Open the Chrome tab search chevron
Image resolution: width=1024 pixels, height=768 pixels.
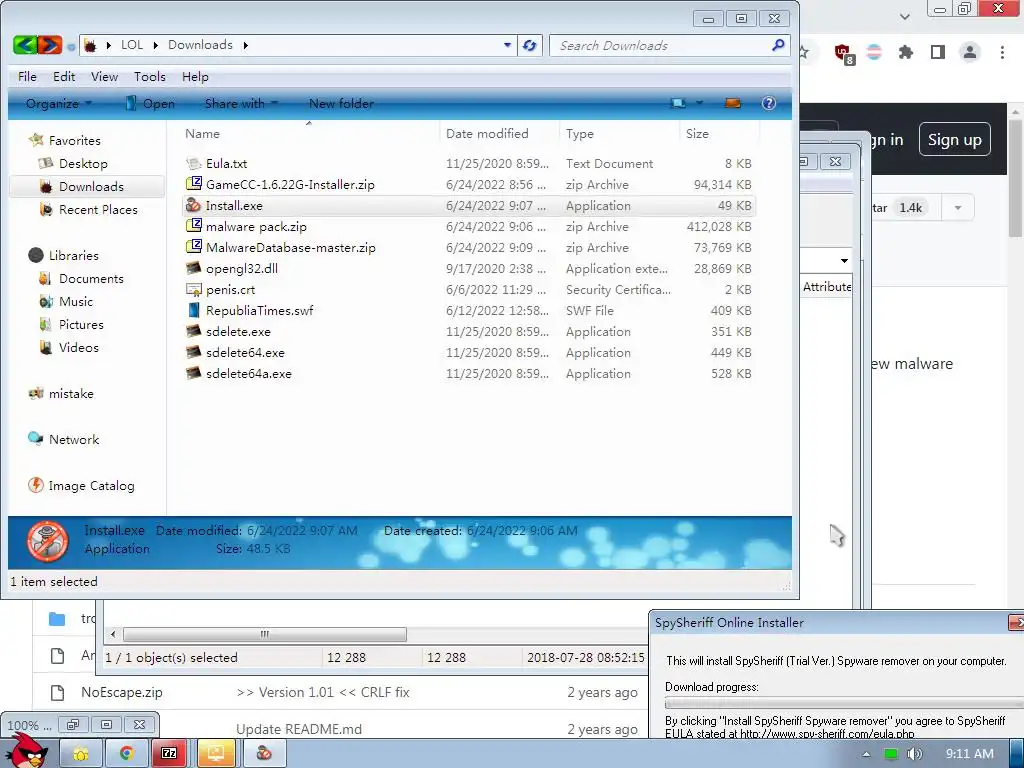904,16
